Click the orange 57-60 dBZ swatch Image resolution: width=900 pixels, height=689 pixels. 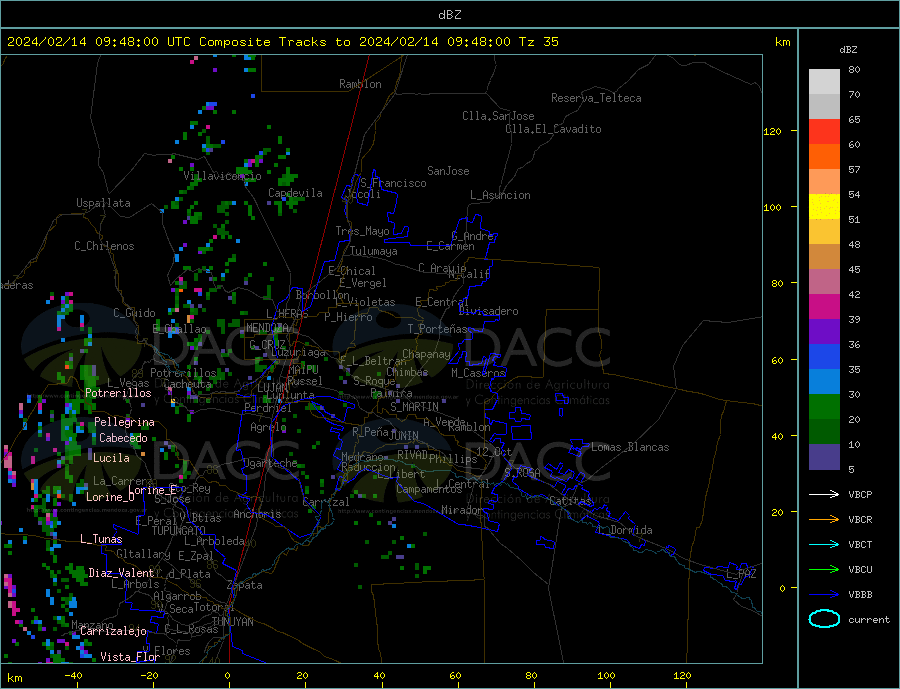click(824, 157)
